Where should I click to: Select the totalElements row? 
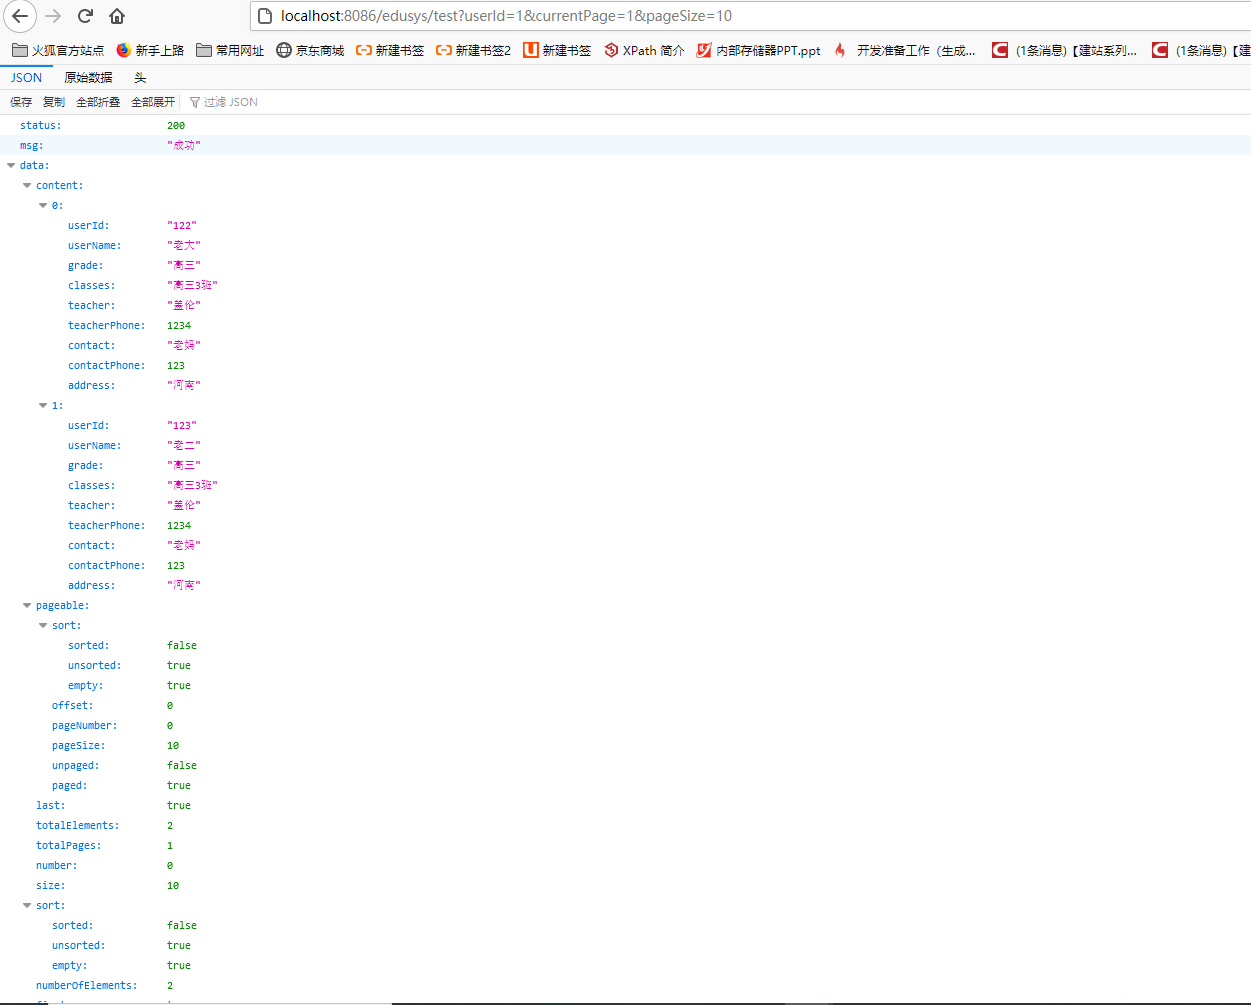[x=625, y=825]
